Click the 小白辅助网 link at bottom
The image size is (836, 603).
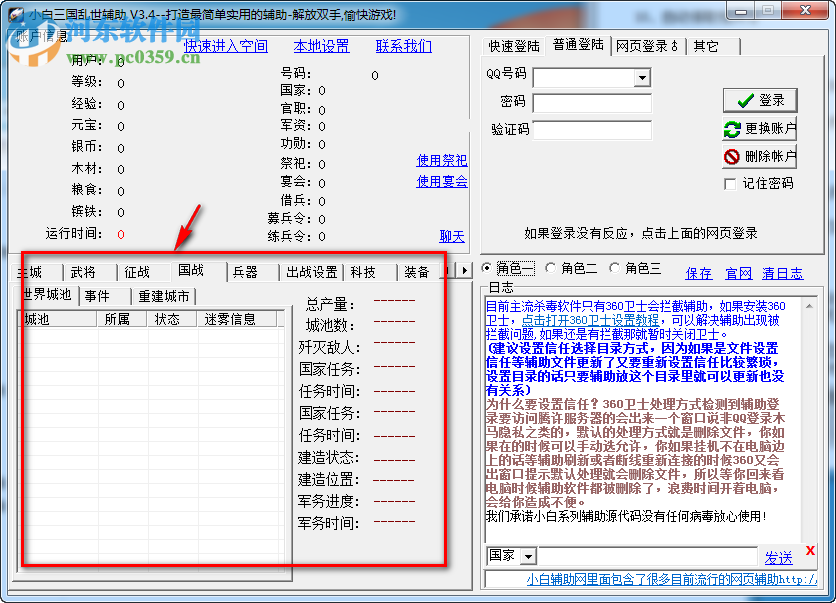click(671, 579)
